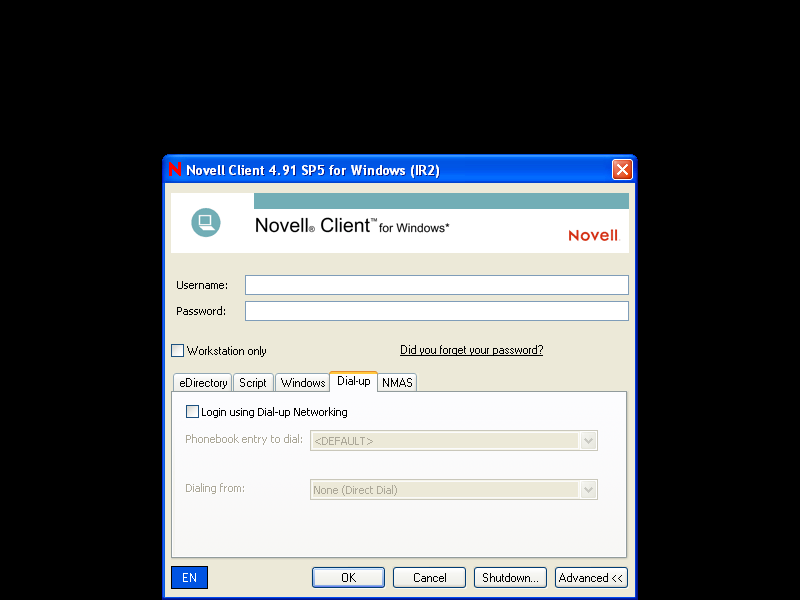Close the Novell Client login dialog
The height and width of the screenshot is (600, 800).
[x=622, y=169]
